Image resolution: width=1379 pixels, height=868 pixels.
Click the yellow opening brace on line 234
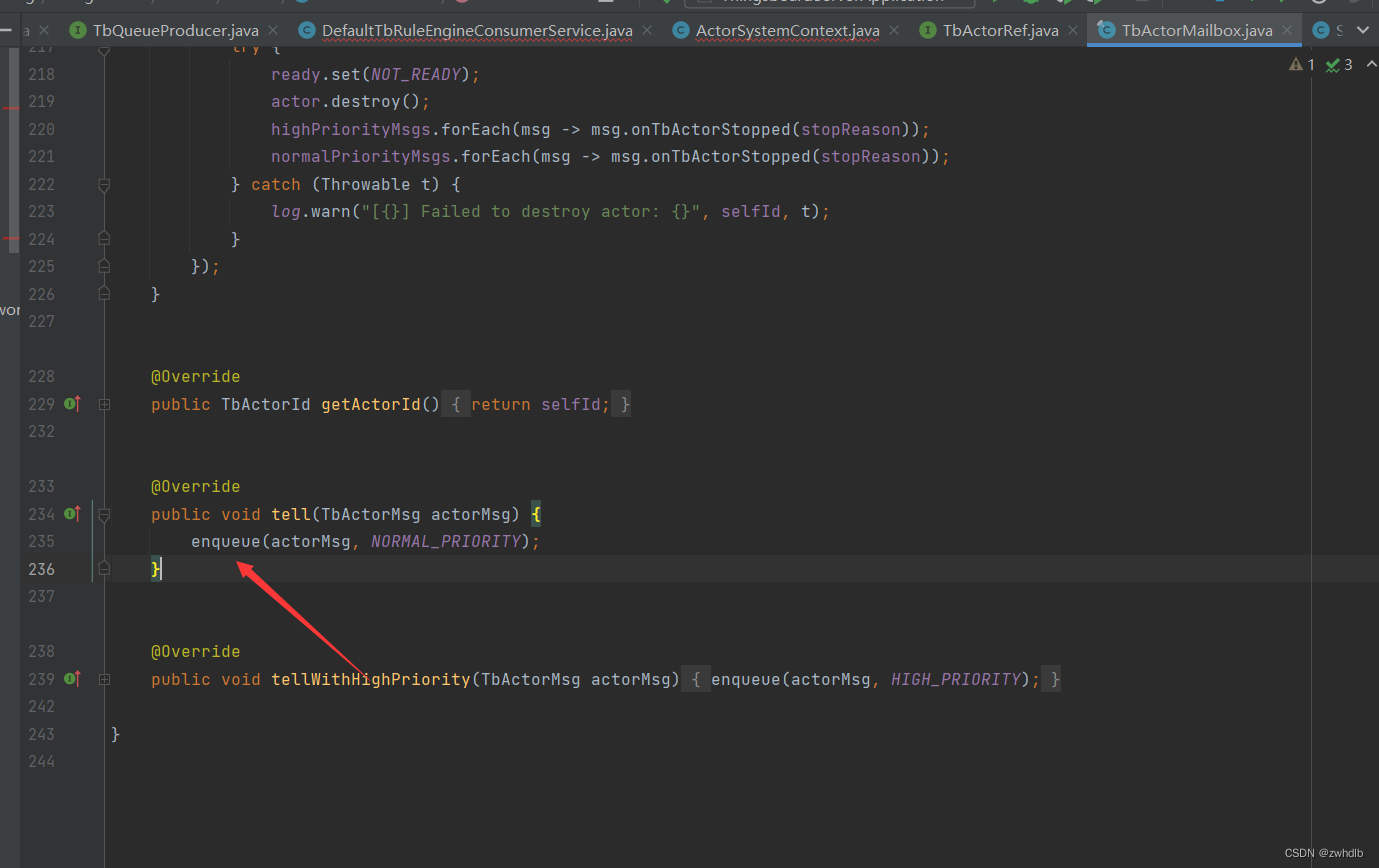pyautogui.click(x=536, y=514)
